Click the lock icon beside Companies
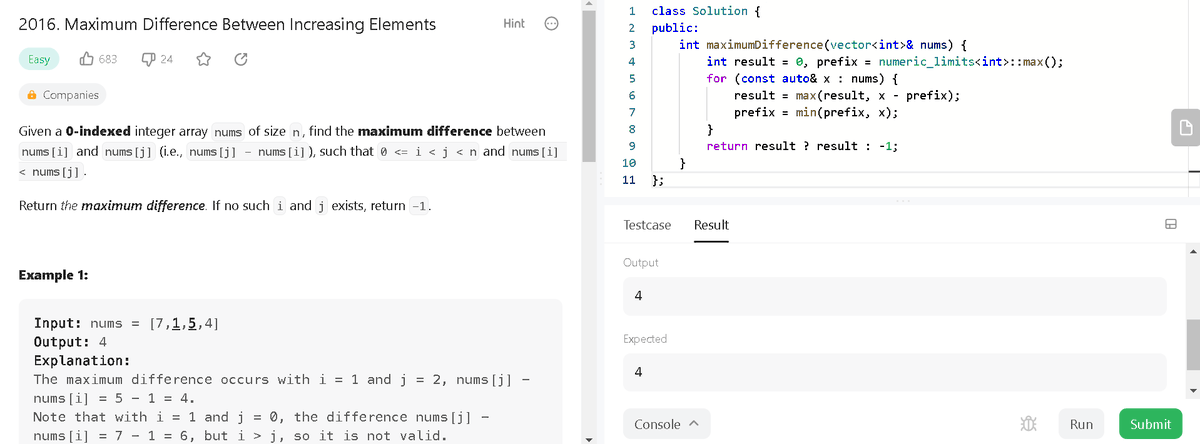1200x444 pixels. [x=32, y=95]
